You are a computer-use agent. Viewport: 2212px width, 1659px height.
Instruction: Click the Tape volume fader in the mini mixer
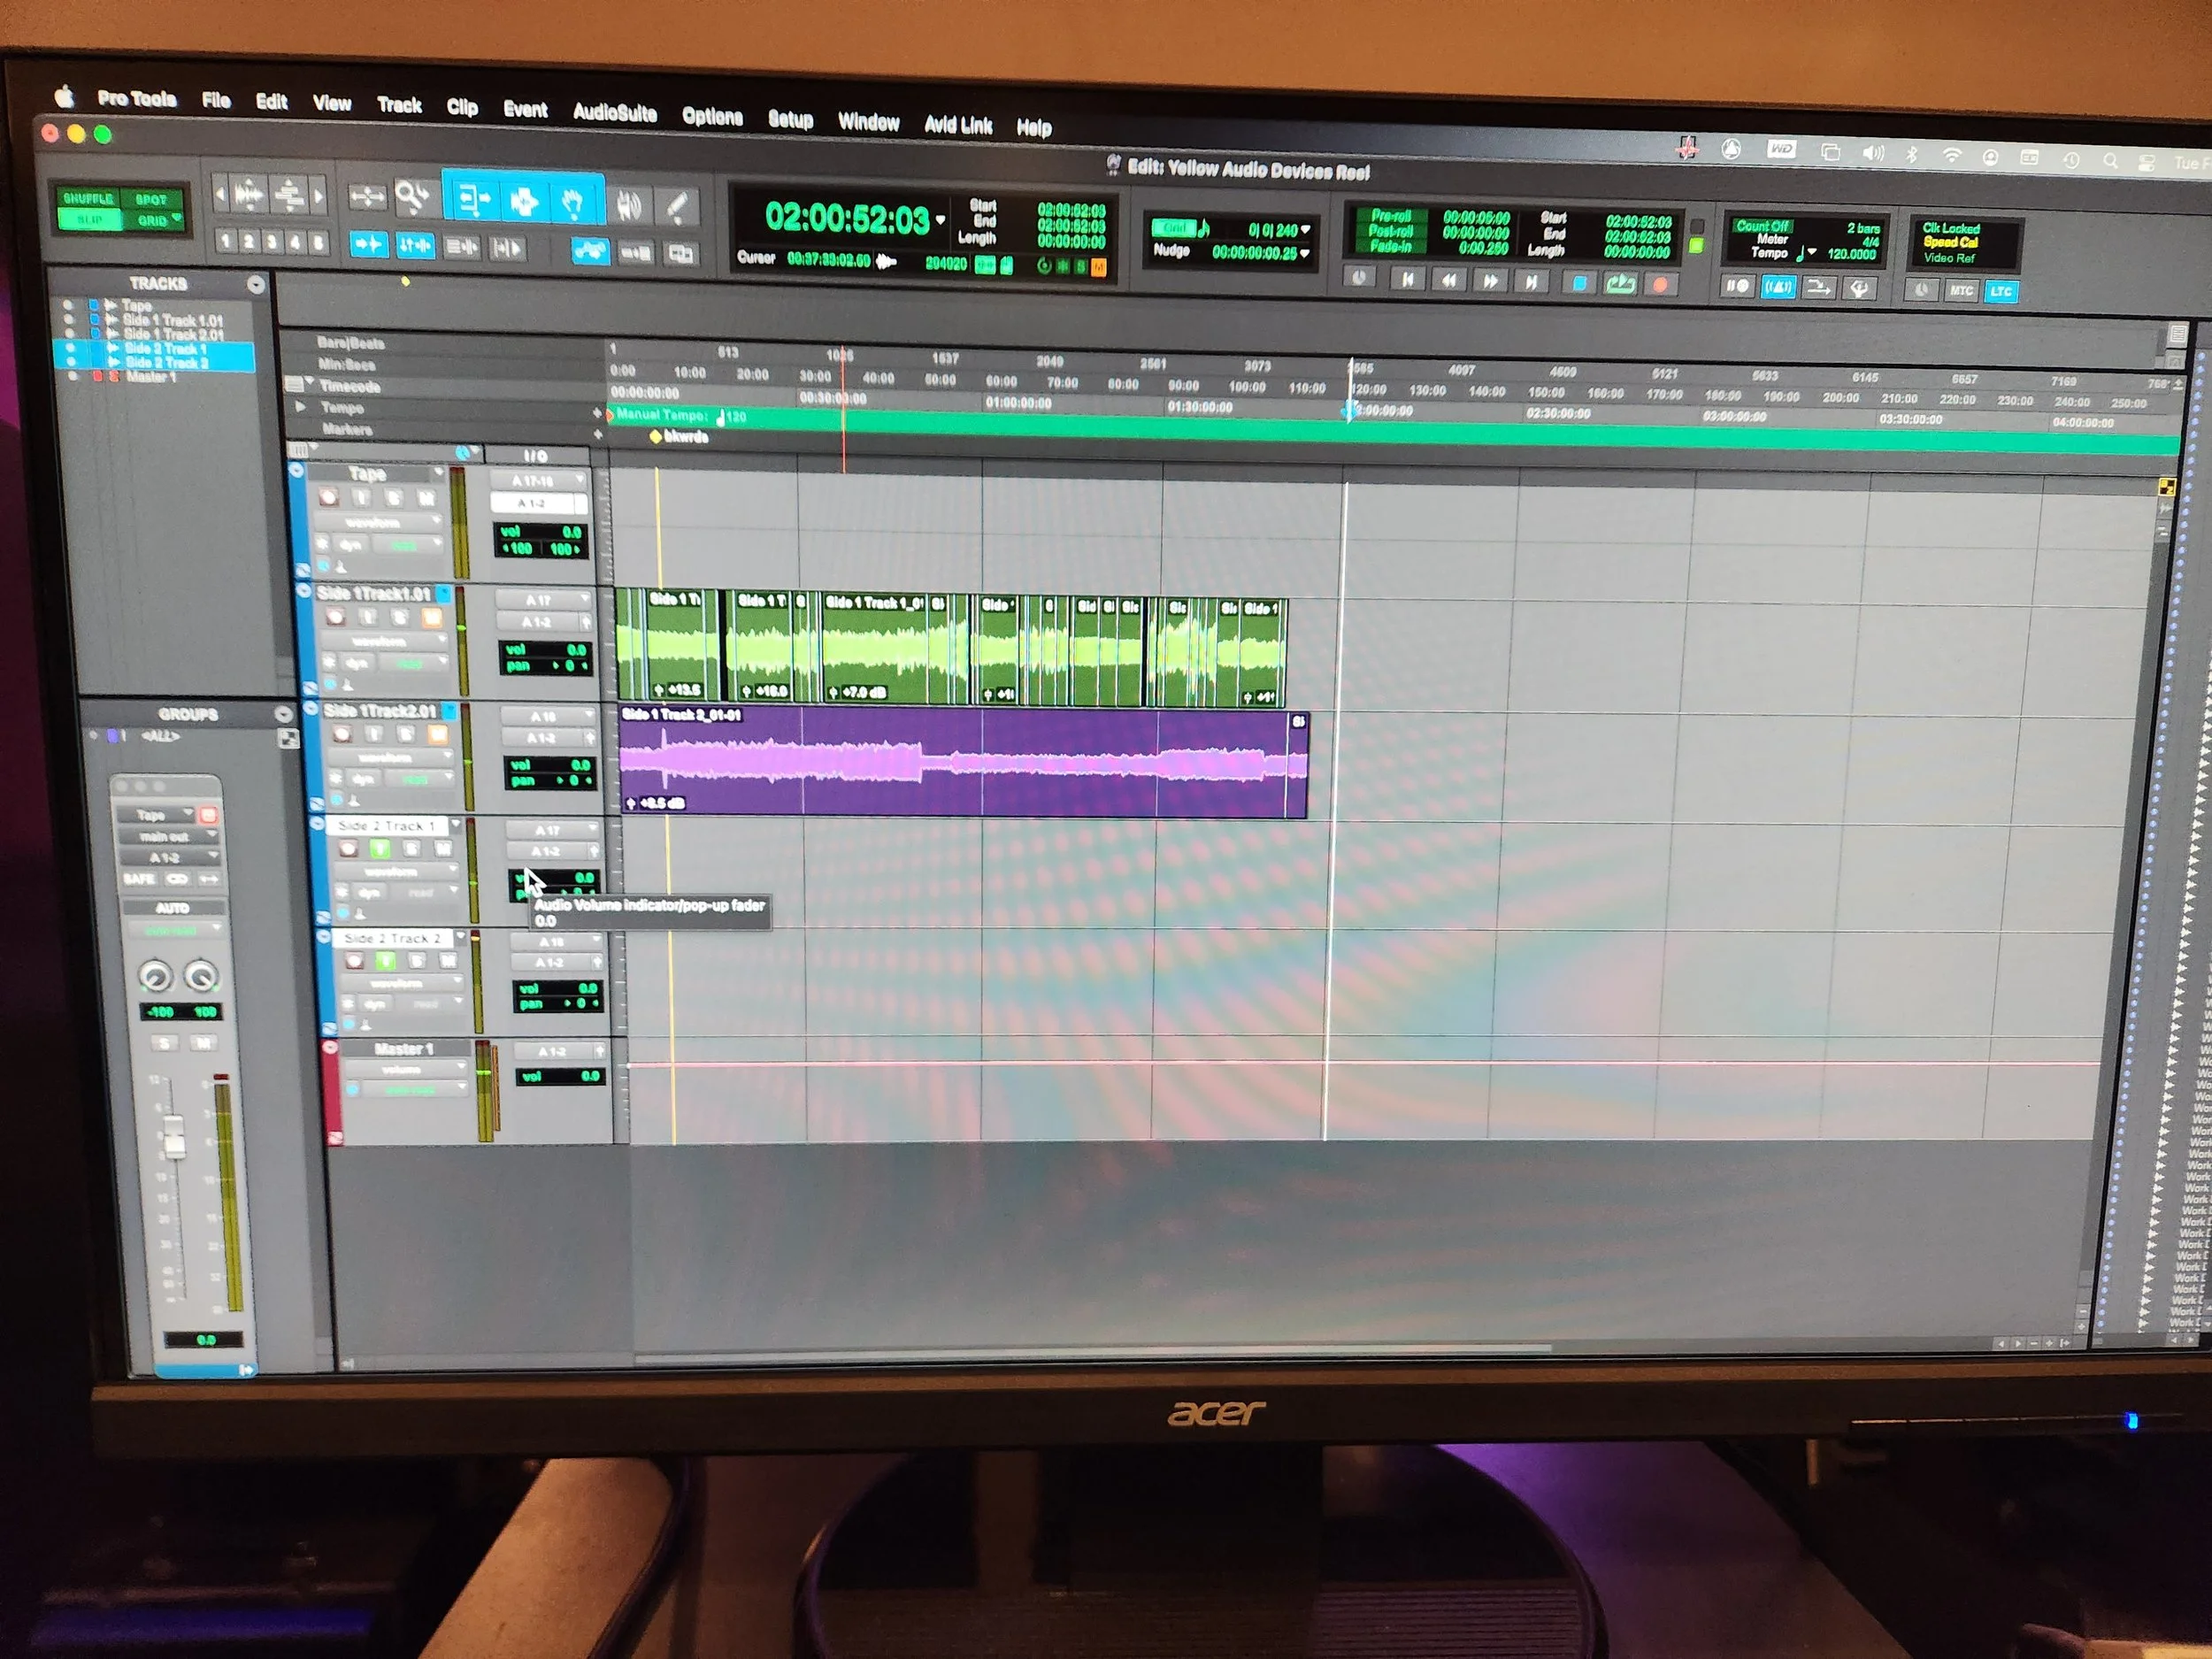(175, 1135)
